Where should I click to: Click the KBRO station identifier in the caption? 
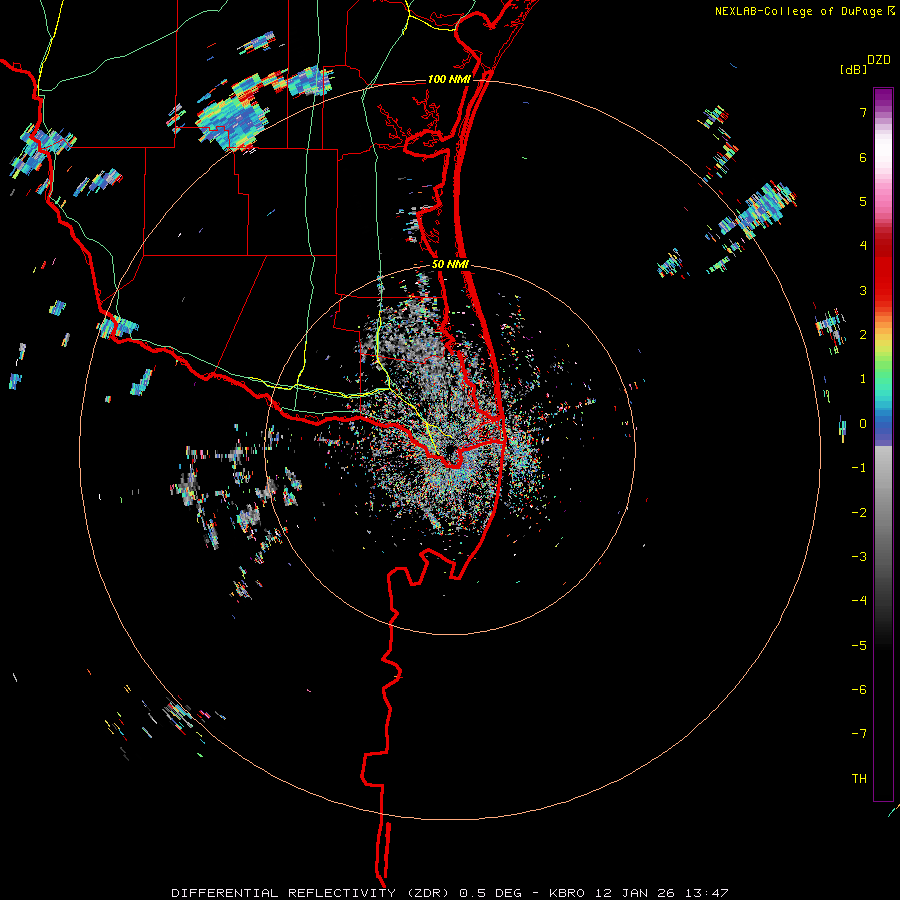(567, 893)
